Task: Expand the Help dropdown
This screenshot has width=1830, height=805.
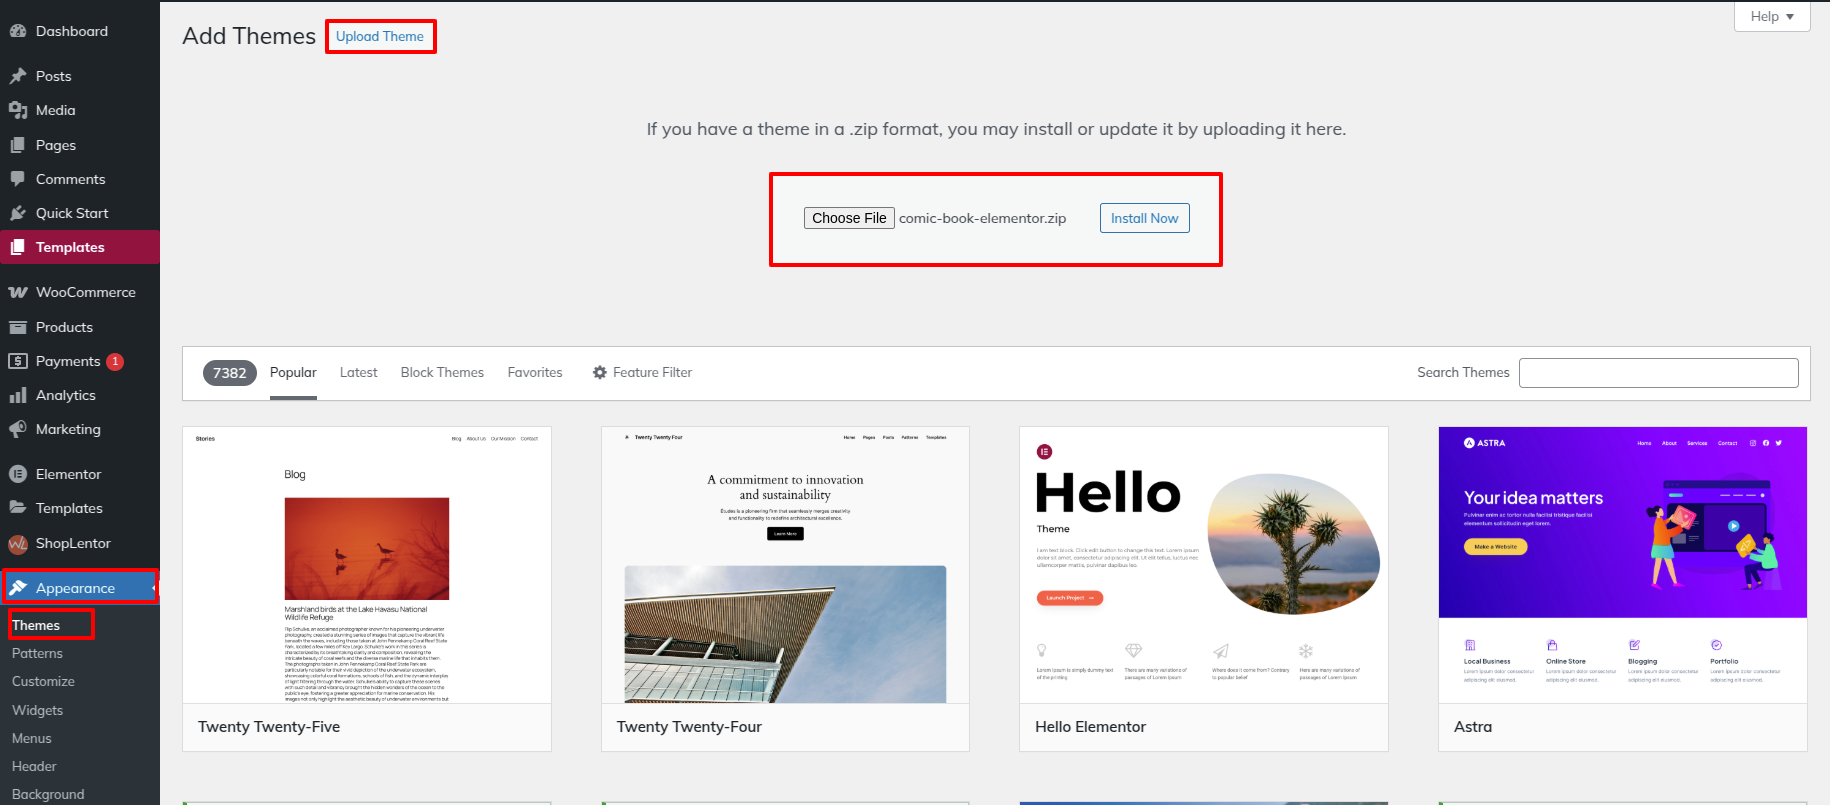Action: (1771, 17)
